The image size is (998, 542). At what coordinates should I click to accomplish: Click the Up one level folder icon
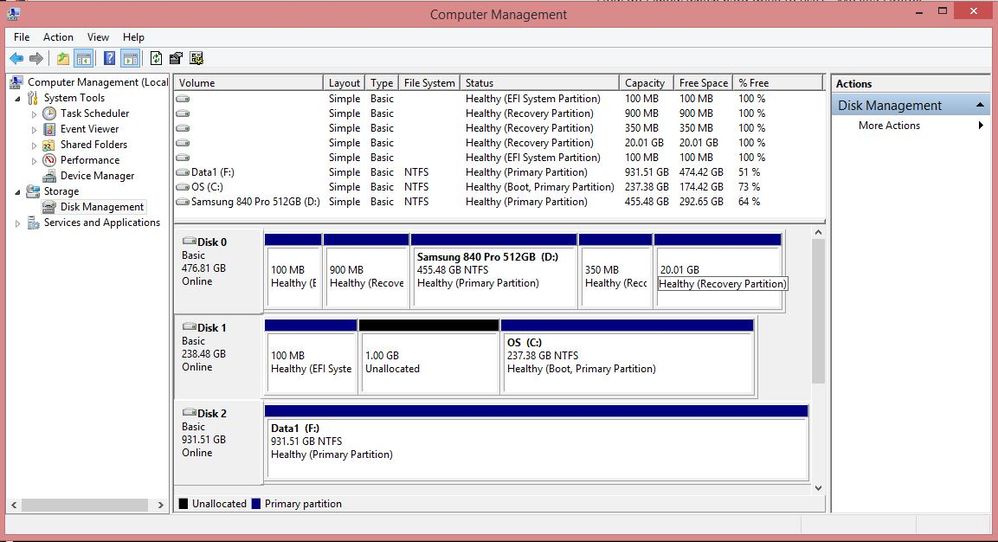pyautogui.click(x=63, y=59)
